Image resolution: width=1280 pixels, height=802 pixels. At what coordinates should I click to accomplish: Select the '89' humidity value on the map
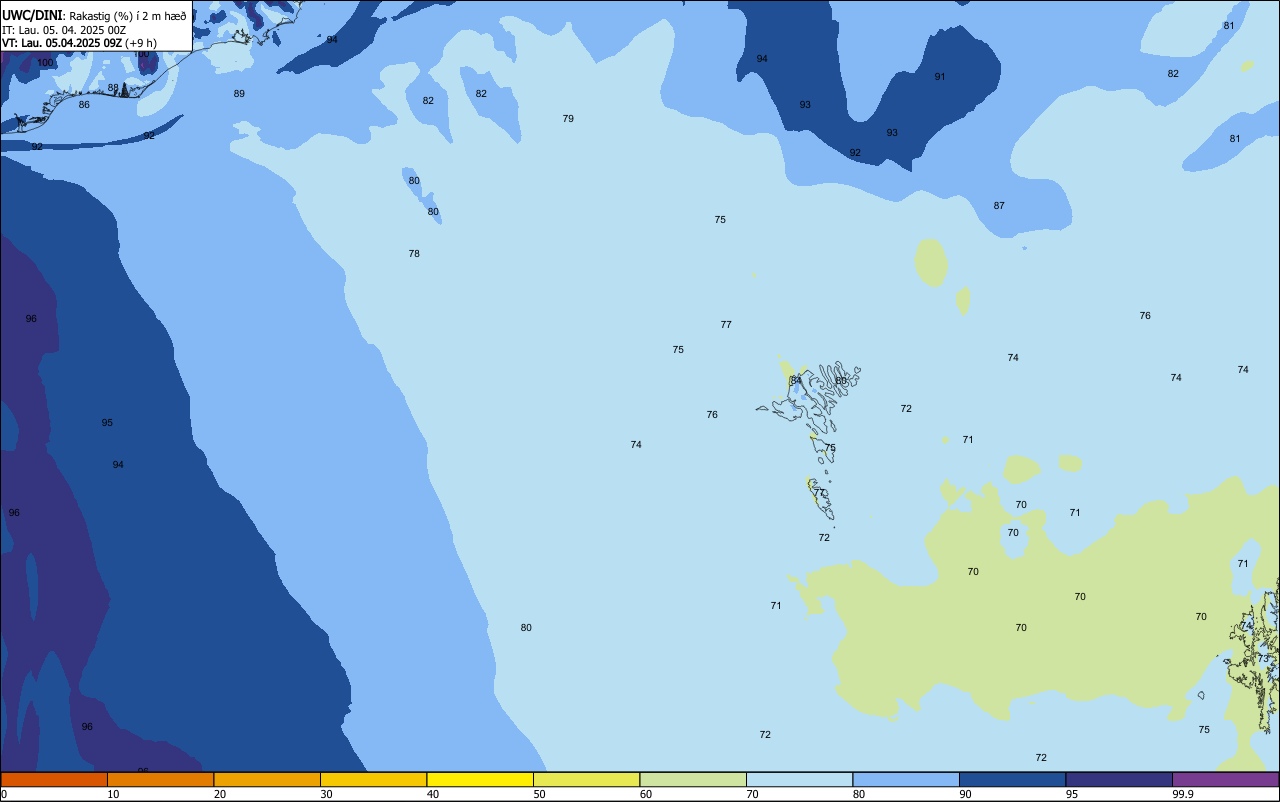point(239,94)
